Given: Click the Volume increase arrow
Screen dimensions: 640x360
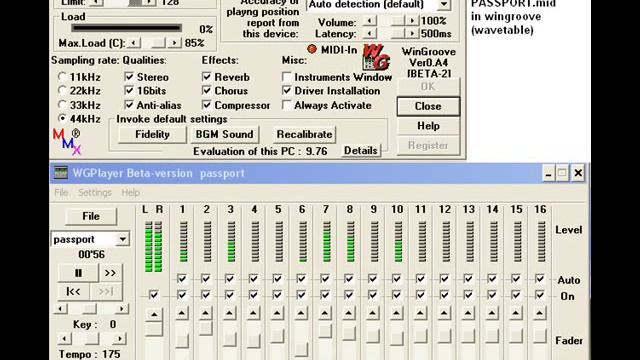Looking at the screenshot, I should [412, 20].
